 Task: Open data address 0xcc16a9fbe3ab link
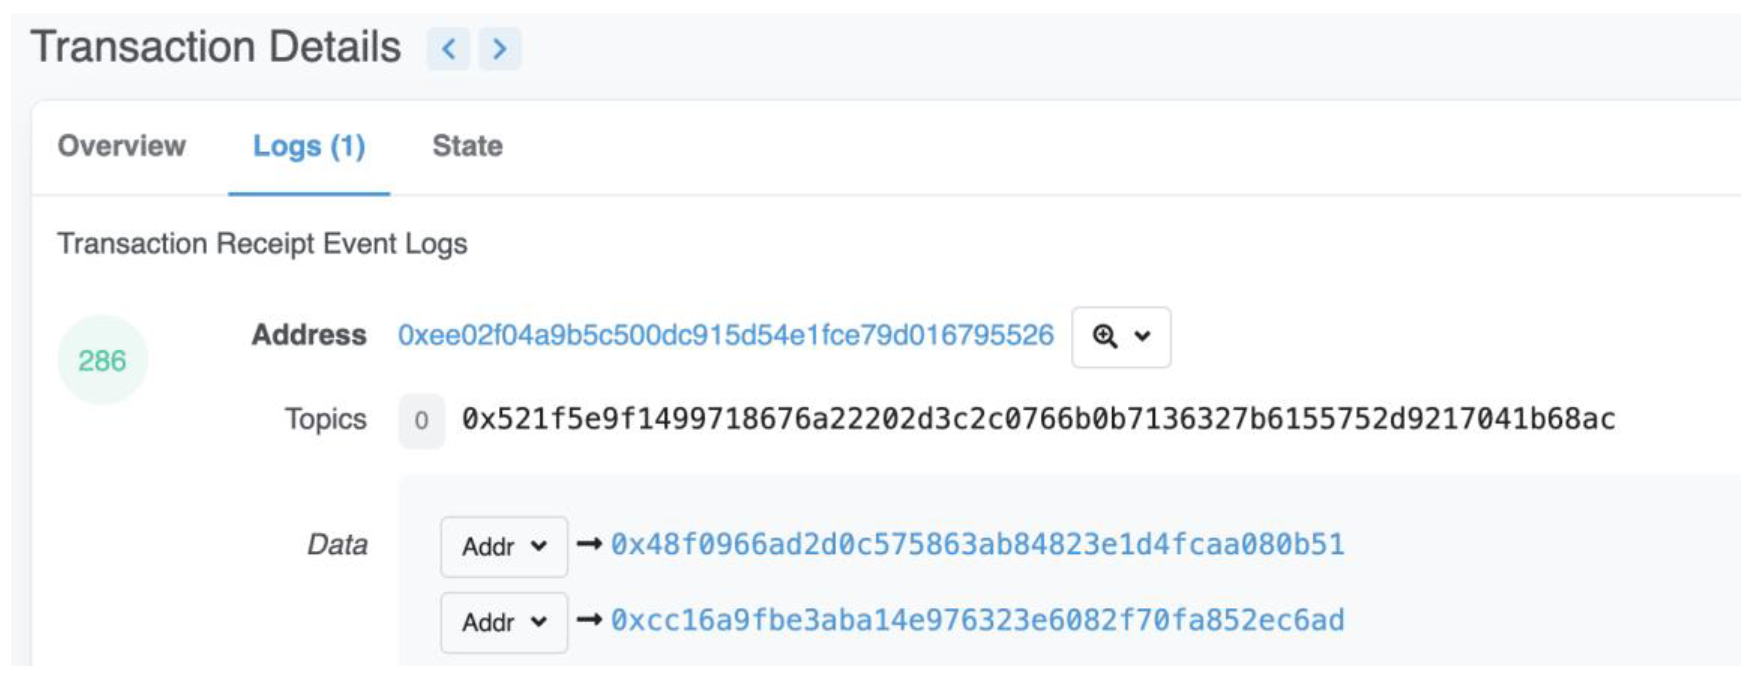pyautogui.click(x=977, y=620)
